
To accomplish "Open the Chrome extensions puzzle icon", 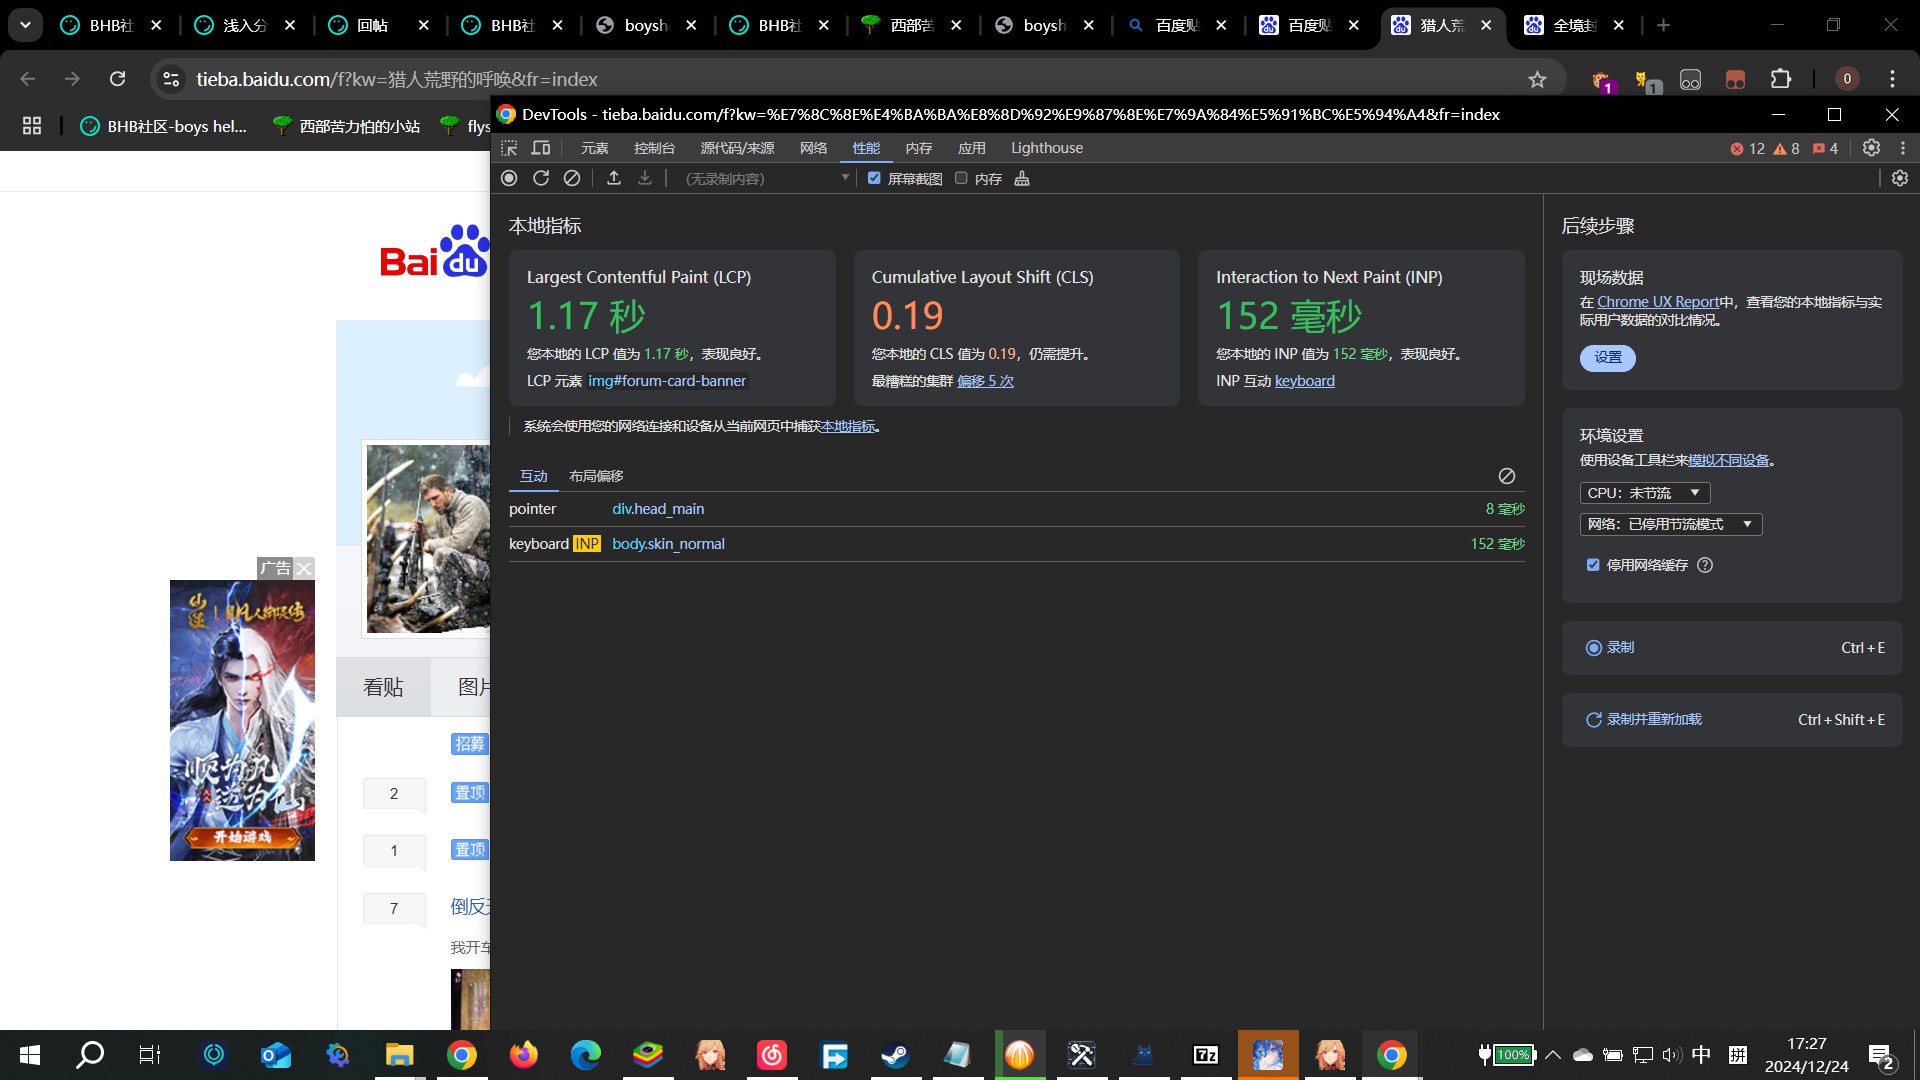I will click(1781, 79).
